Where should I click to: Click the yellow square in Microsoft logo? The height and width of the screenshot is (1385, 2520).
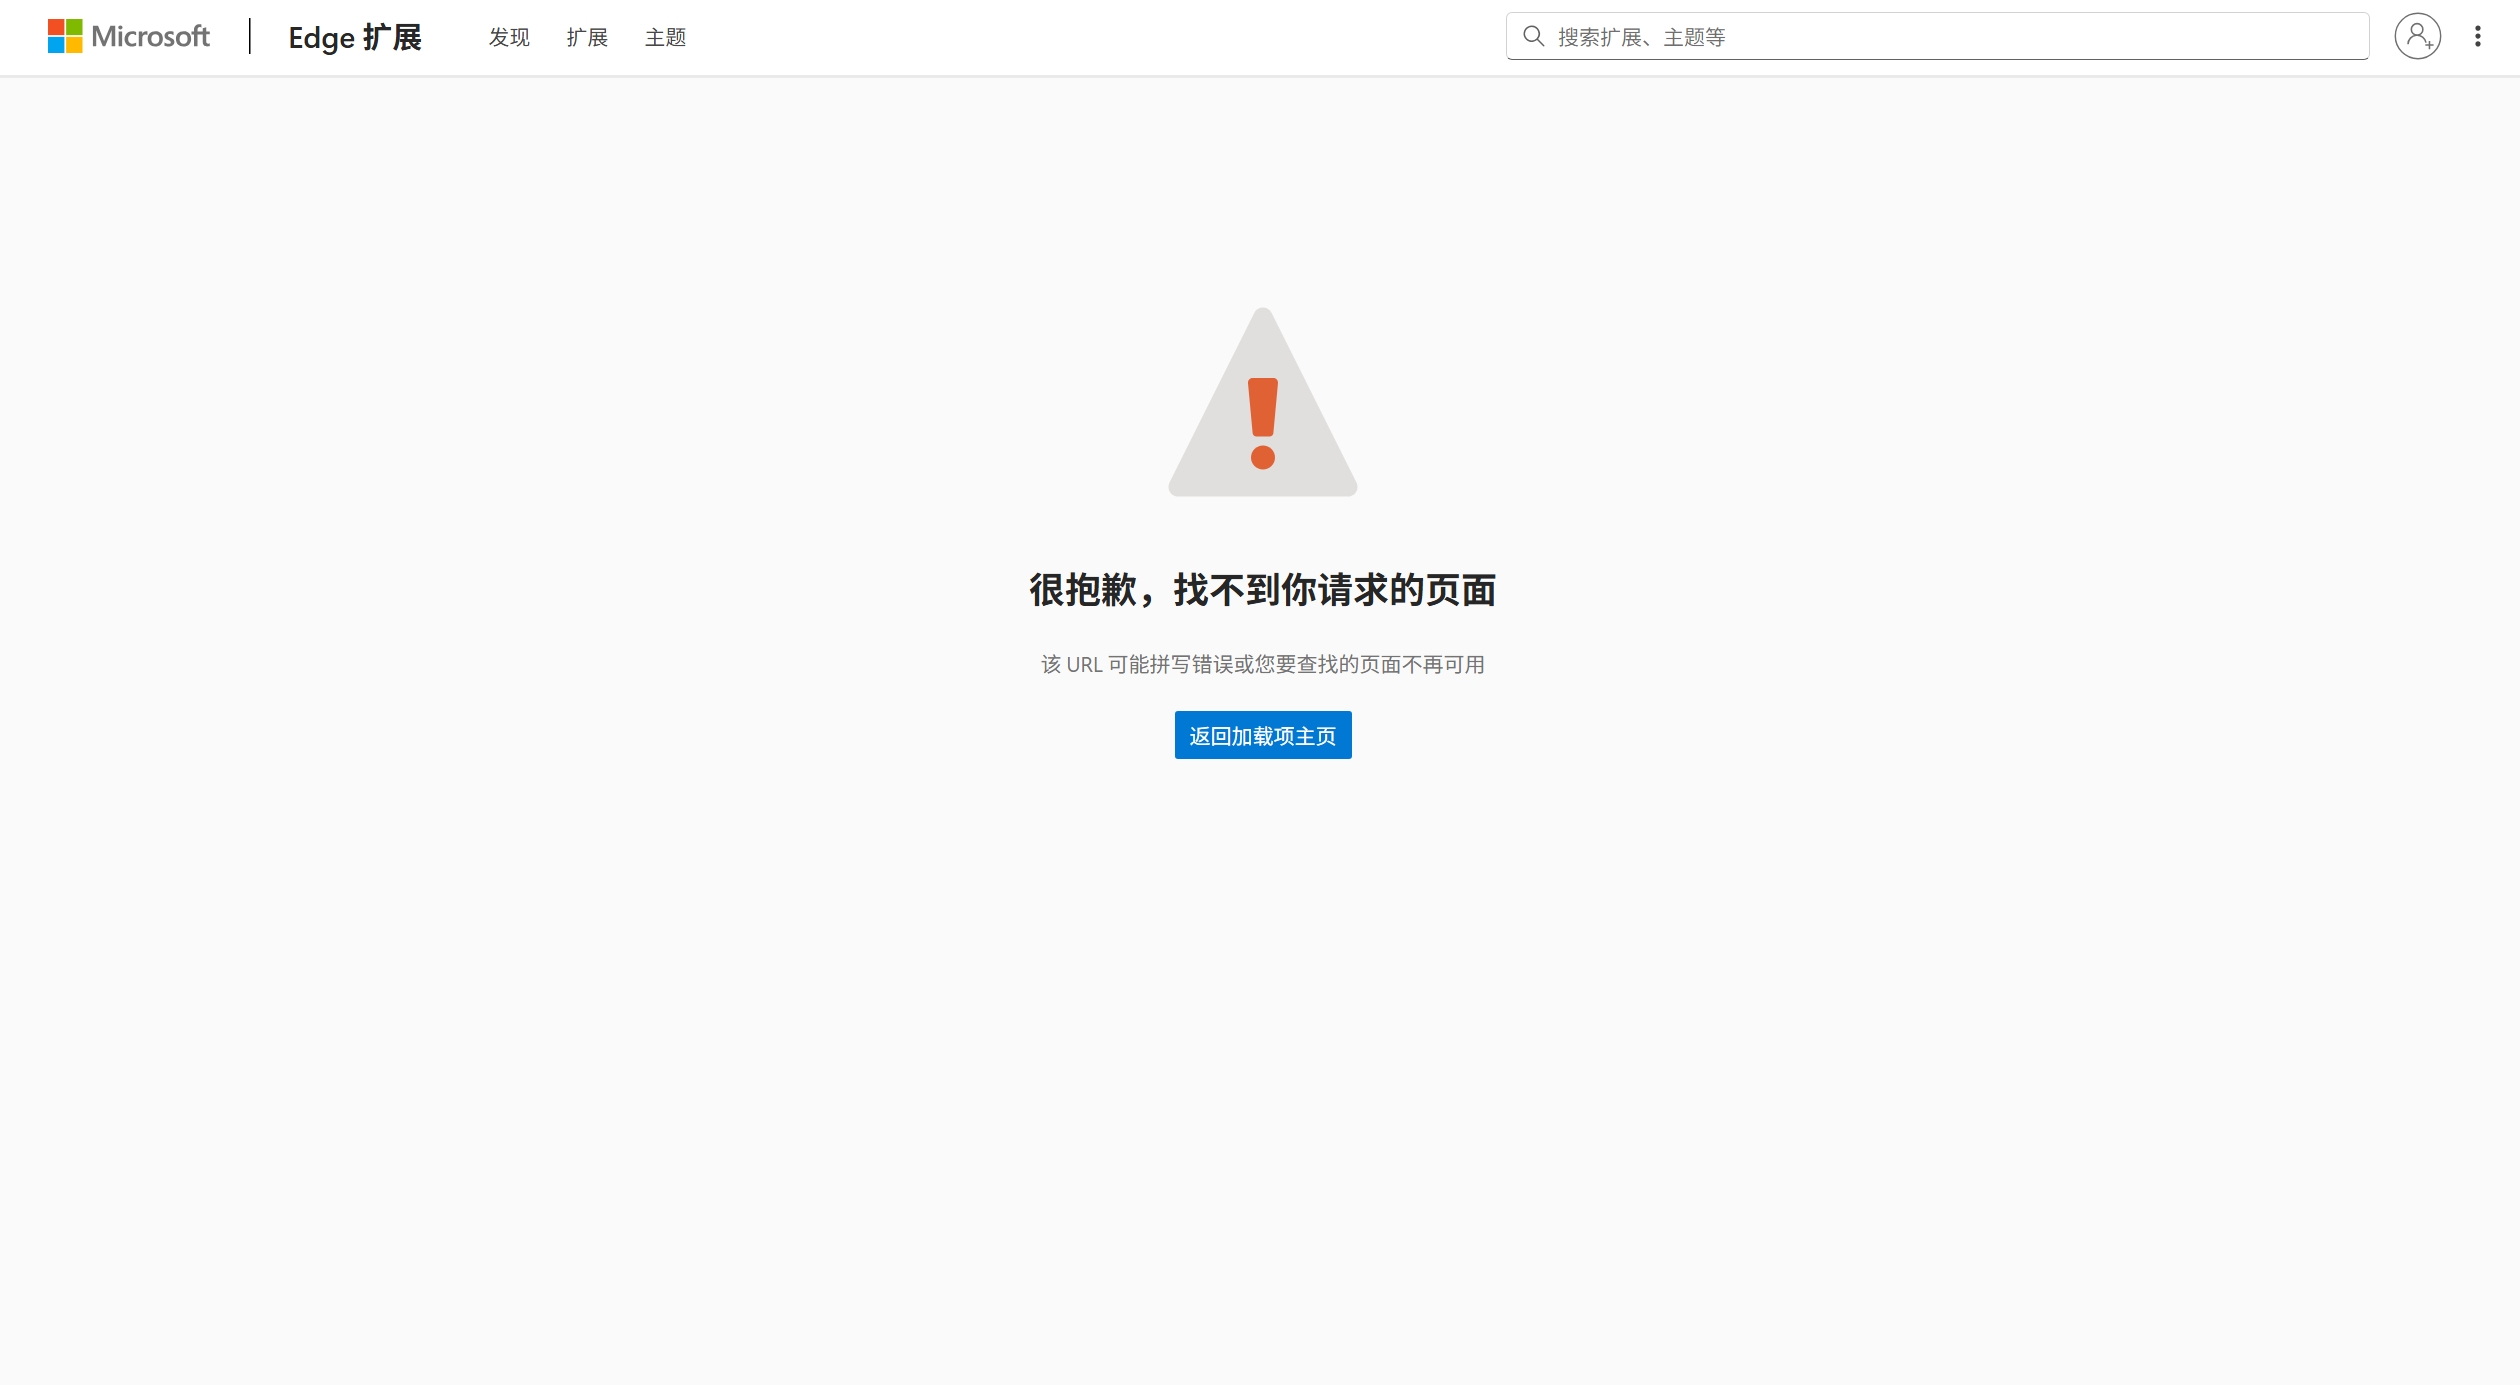(74, 45)
